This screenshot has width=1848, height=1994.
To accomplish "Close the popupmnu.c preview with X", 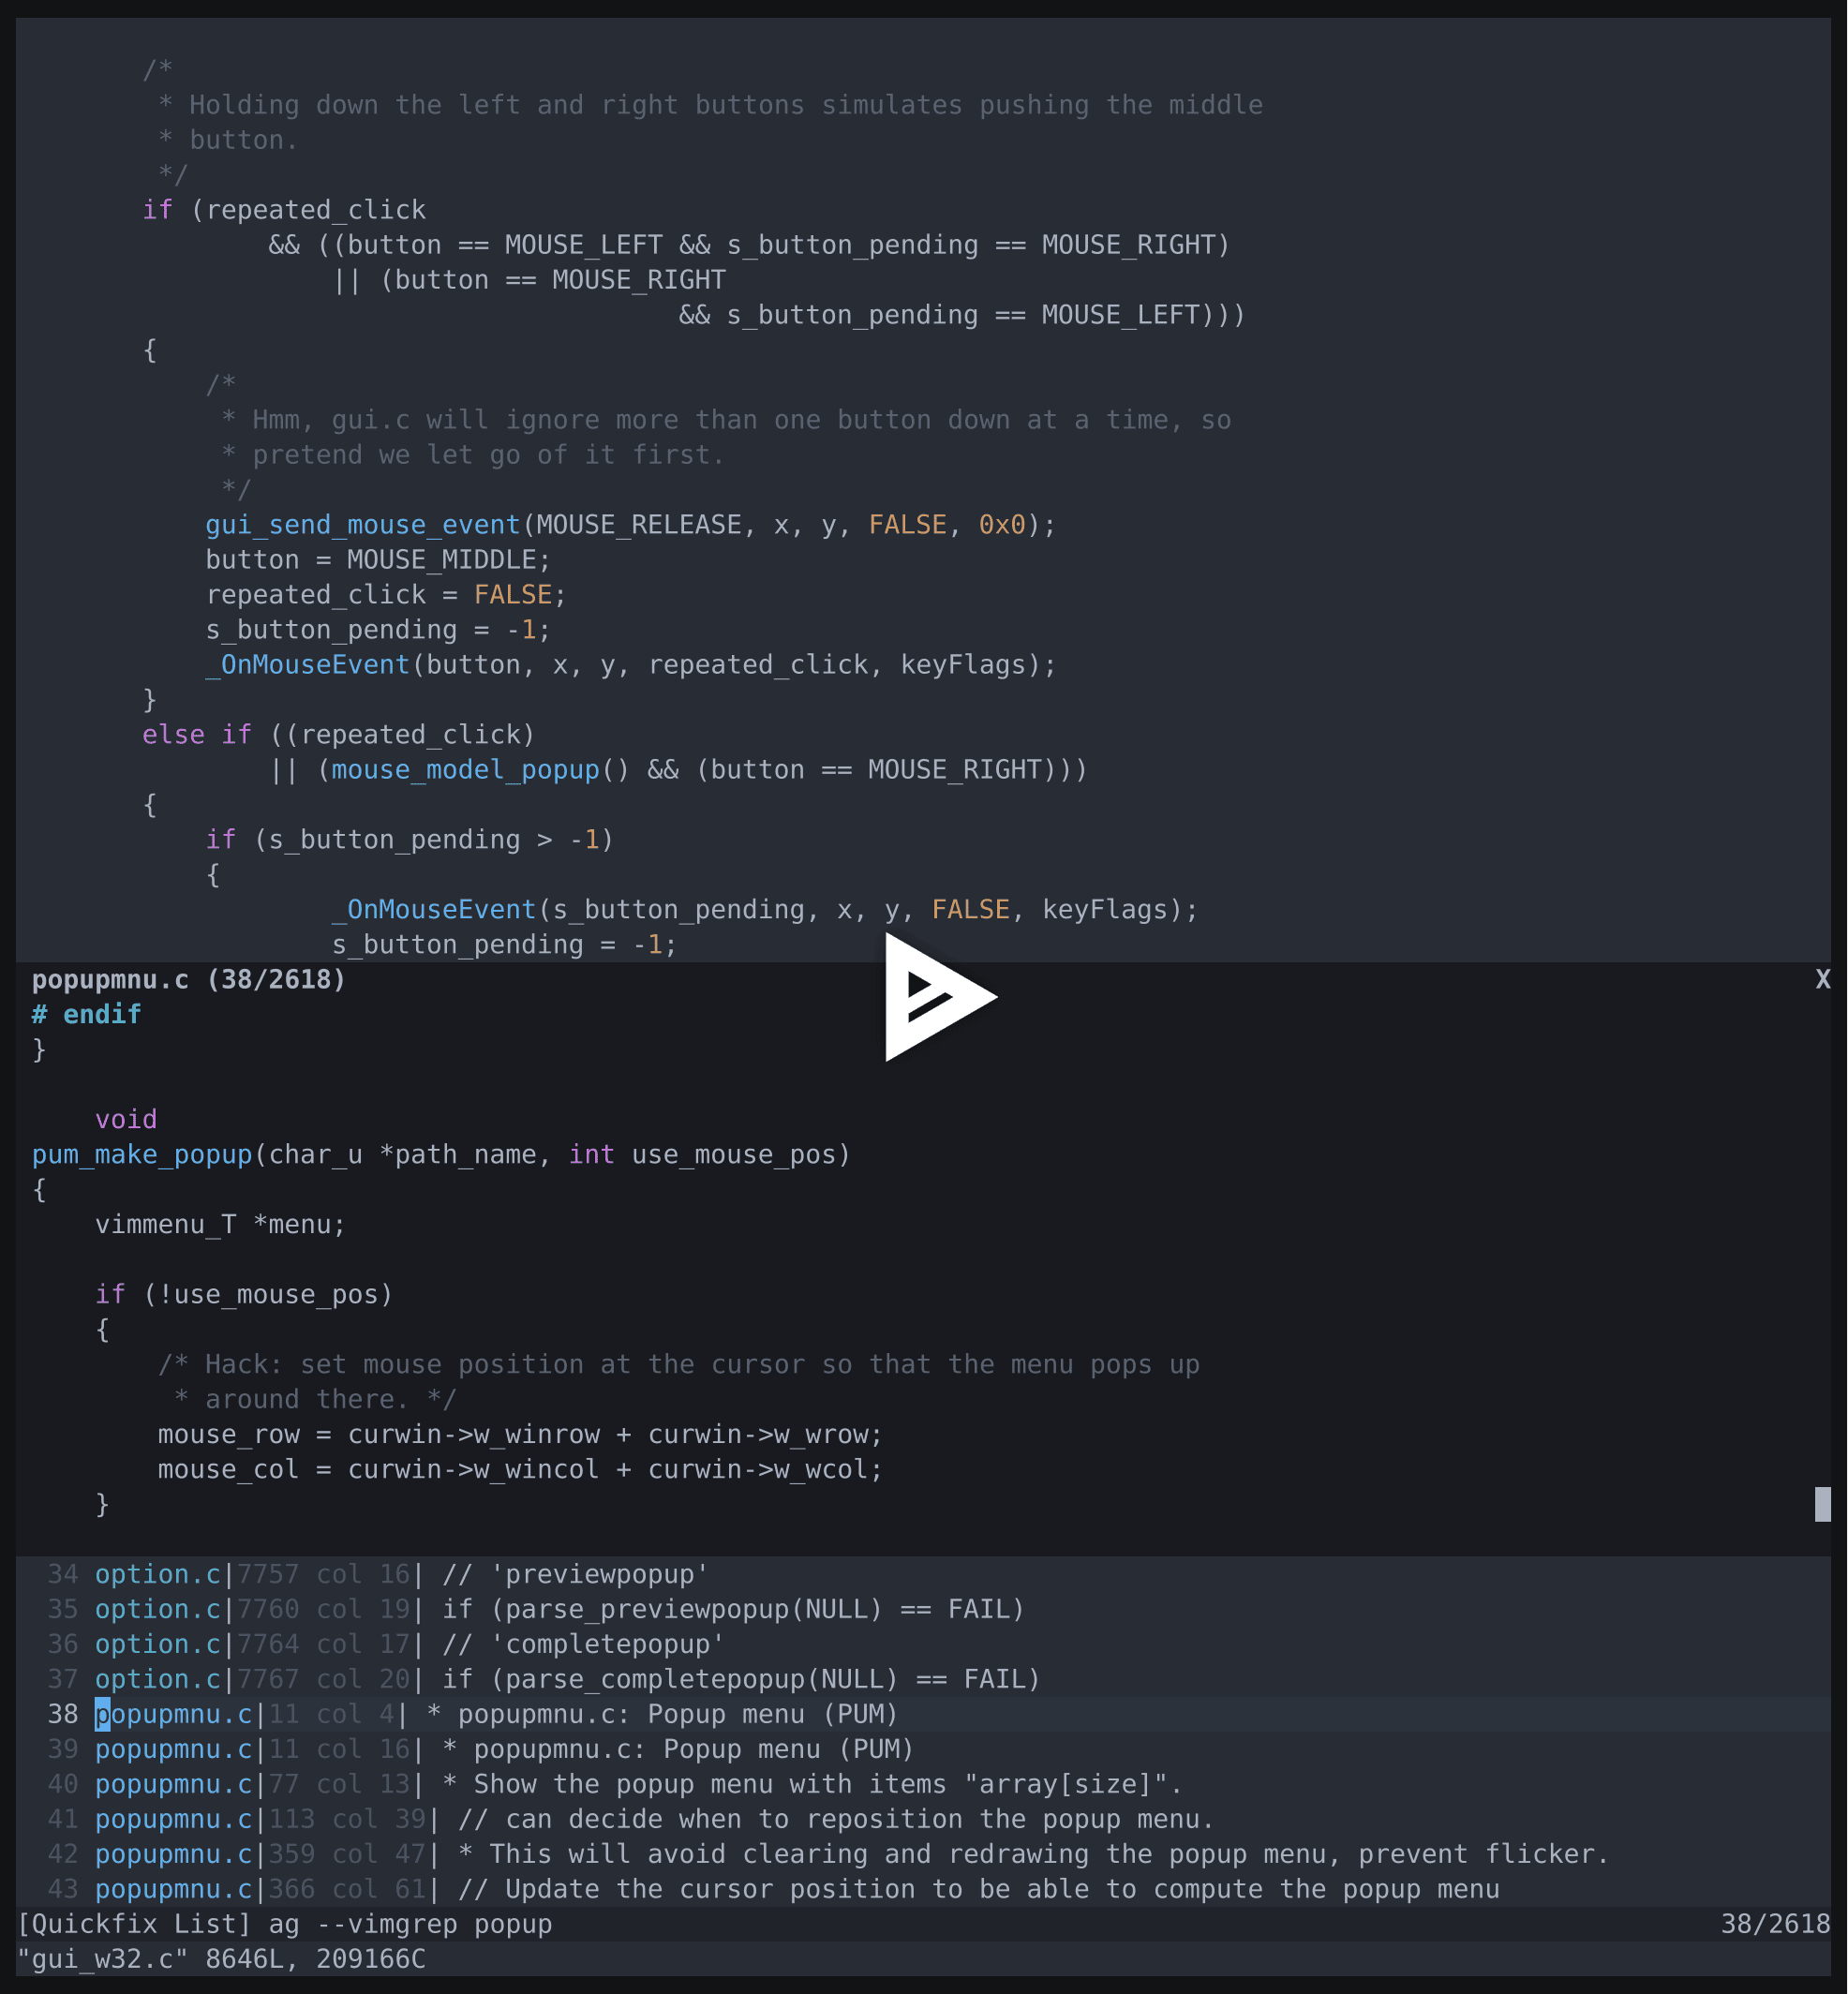I will coord(1822,980).
